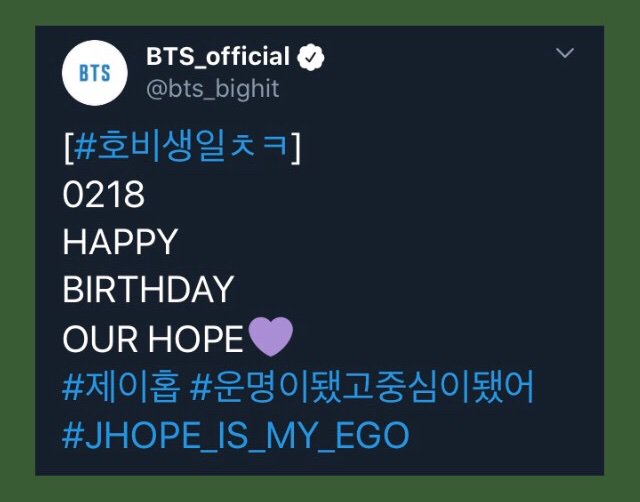The height and width of the screenshot is (502, 640).
Task: Click the opening square bracket
Action: (x=69, y=147)
